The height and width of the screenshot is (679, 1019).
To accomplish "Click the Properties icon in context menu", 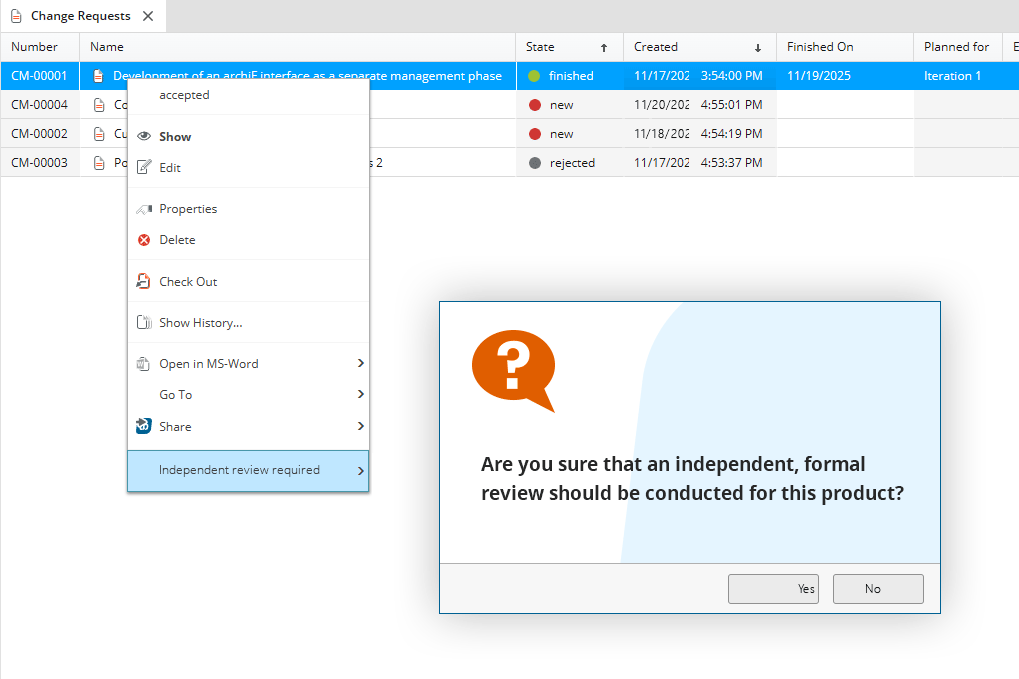I will [144, 209].
